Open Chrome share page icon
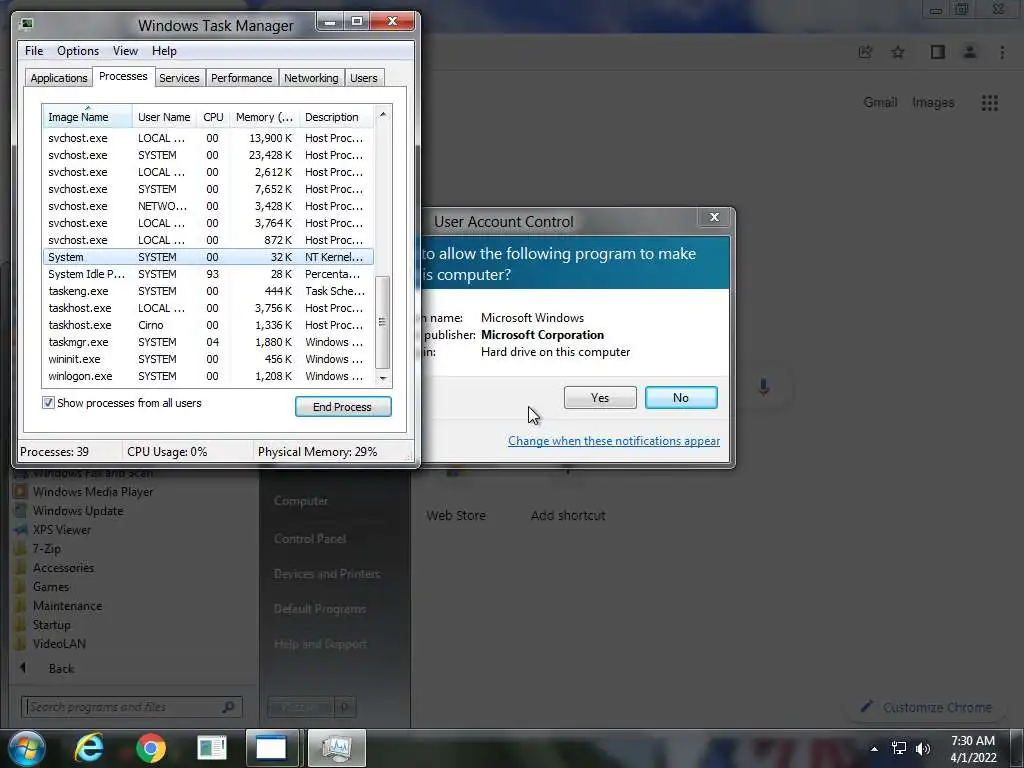1024x768 pixels. (865, 52)
